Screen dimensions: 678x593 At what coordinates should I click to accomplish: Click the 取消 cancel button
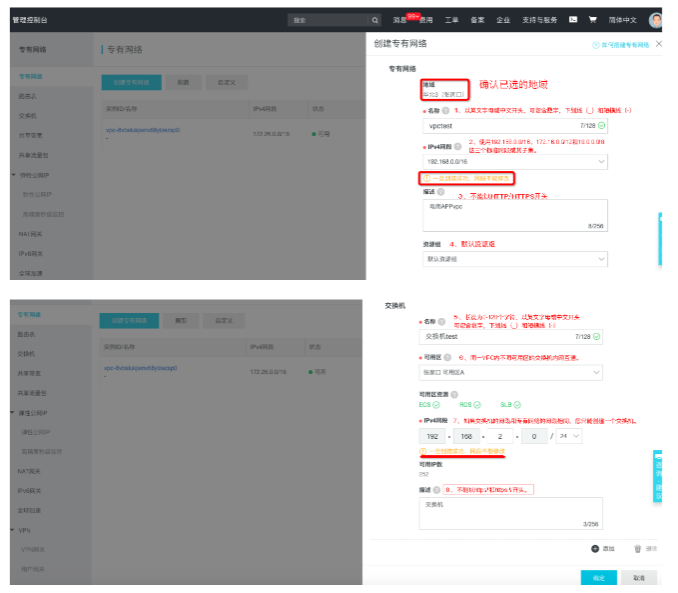639,577
